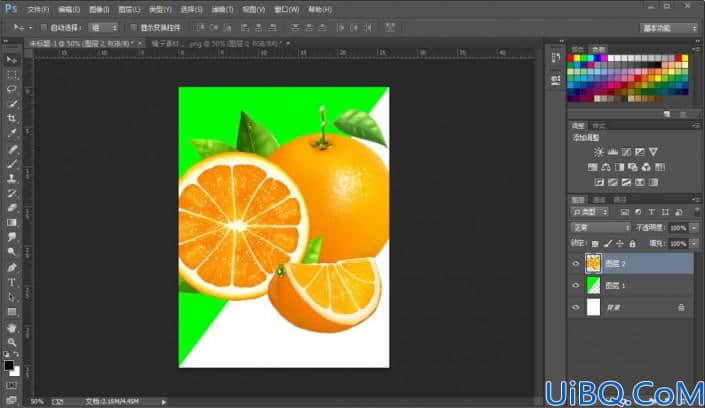Expand the status bar info arrow
This screenshot has width=705, height=408.
pos(164,402)
